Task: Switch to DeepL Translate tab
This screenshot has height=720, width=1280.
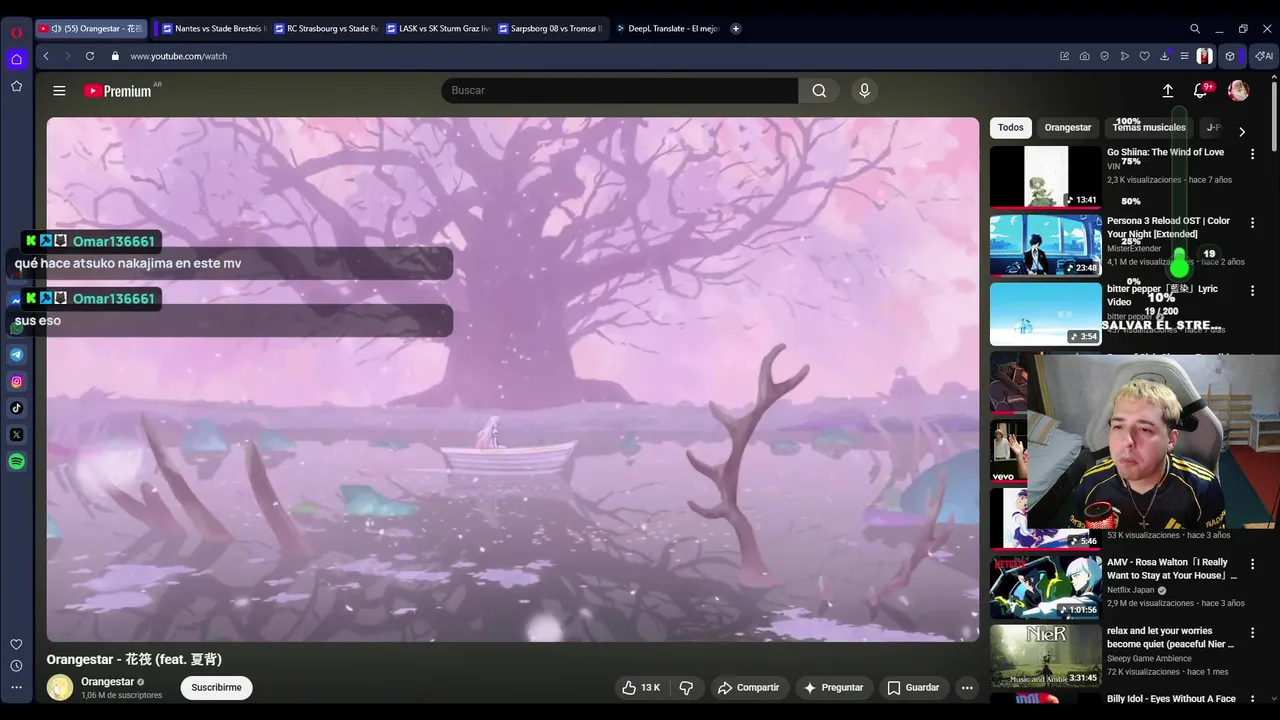Action: [667, 29]
